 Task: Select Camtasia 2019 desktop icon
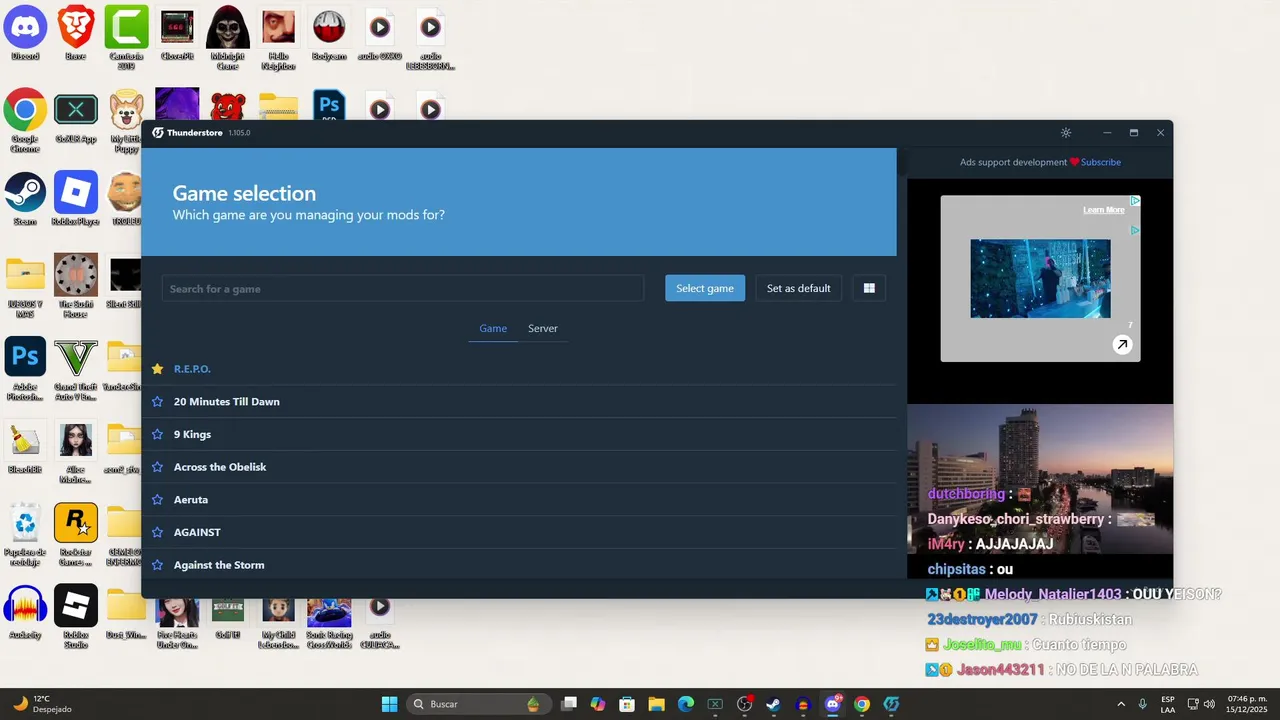126,38
